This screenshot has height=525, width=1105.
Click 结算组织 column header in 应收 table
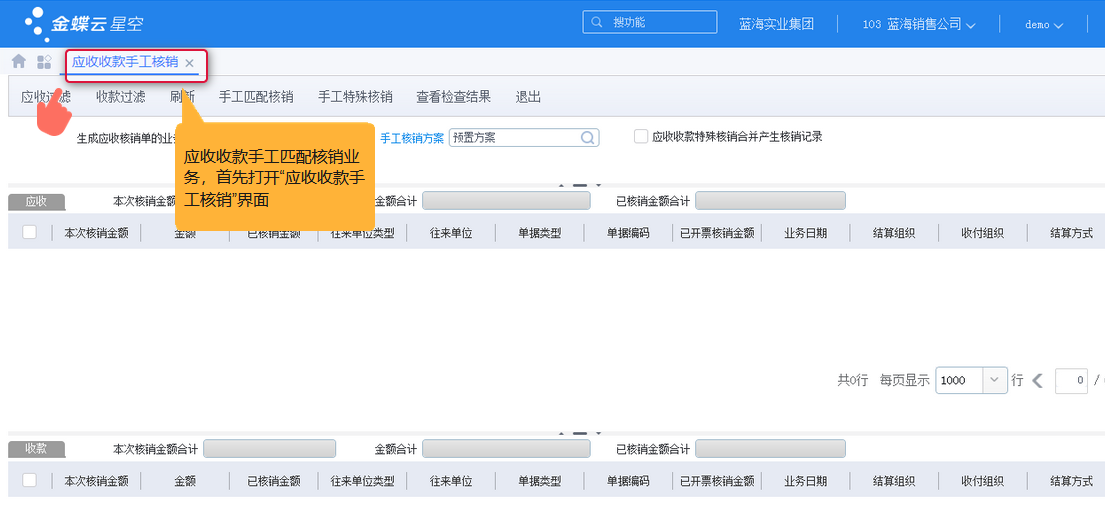click(x=894, y=233)
